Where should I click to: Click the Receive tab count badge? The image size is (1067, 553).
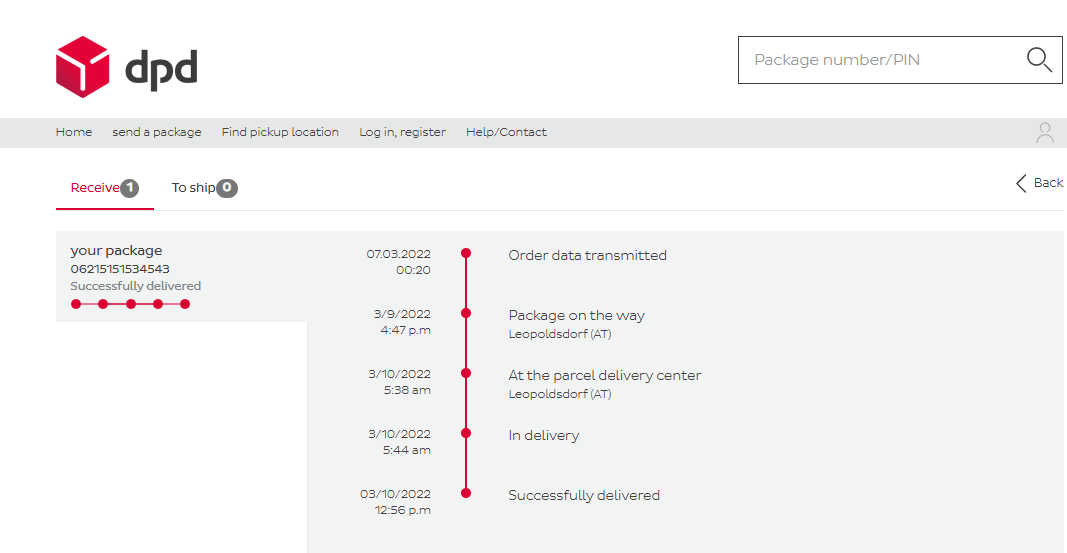pyautogui.click(x=129, y=188)
